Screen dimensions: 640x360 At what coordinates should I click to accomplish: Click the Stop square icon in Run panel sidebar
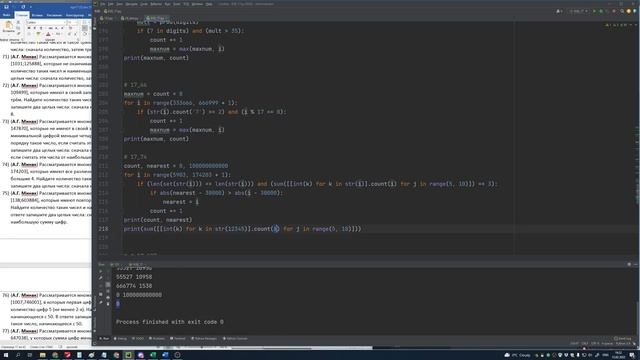pyautogui.click(x=100, y=294)
